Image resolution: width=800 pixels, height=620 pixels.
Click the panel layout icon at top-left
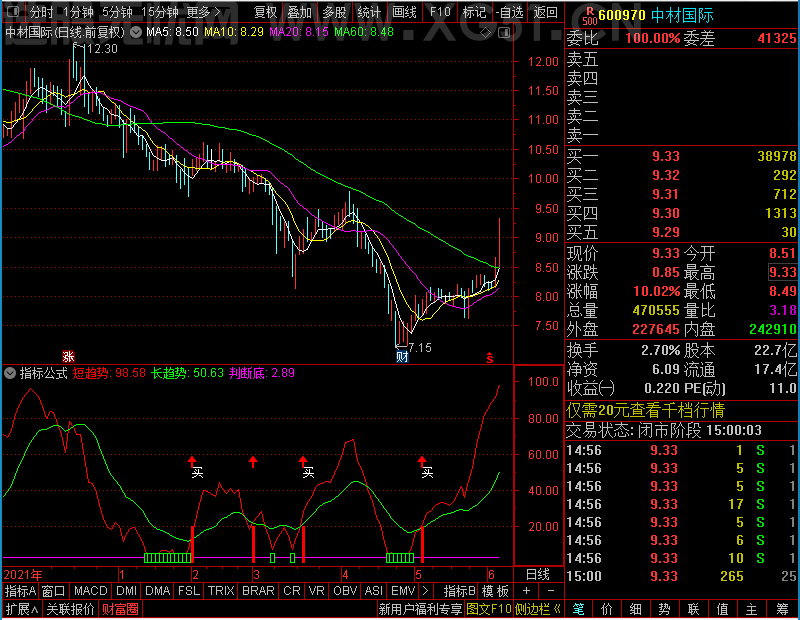[x=13, y=11]
